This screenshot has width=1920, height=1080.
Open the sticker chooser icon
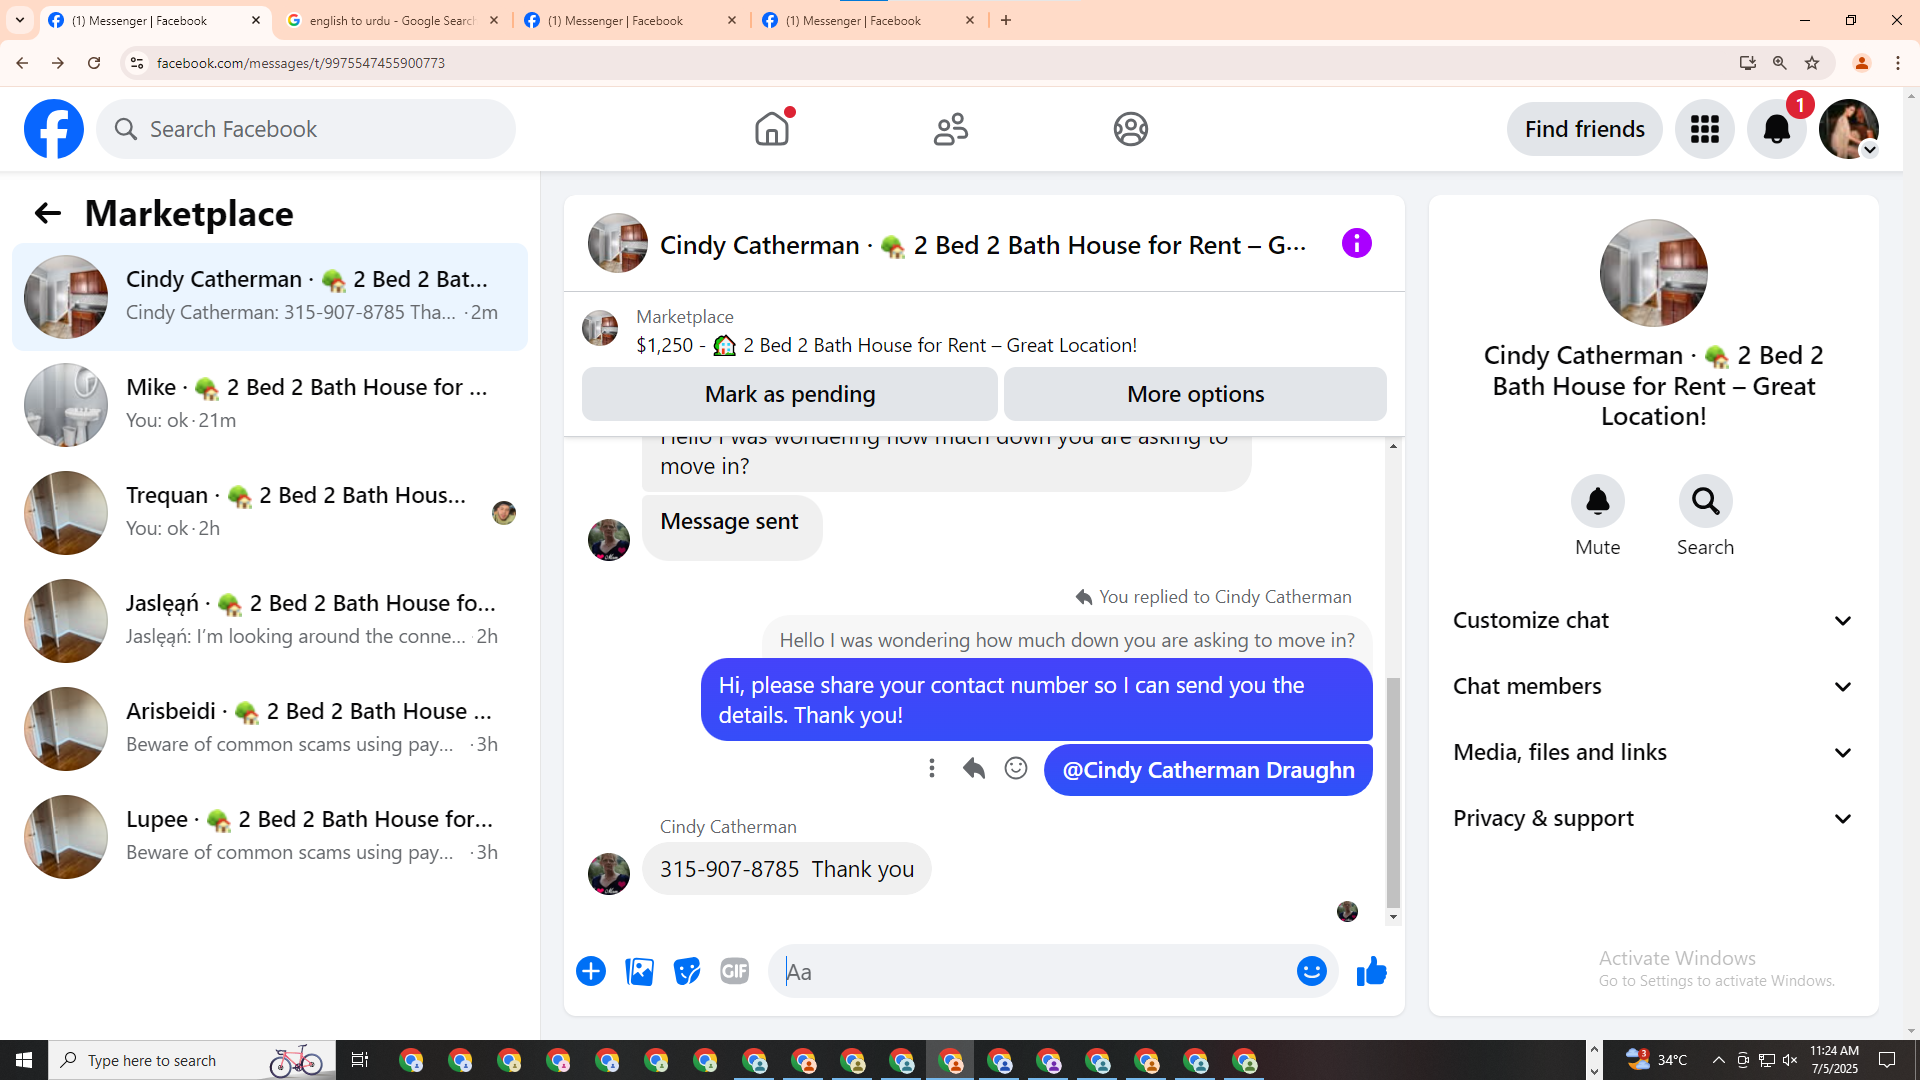click(x=687, y=971)
